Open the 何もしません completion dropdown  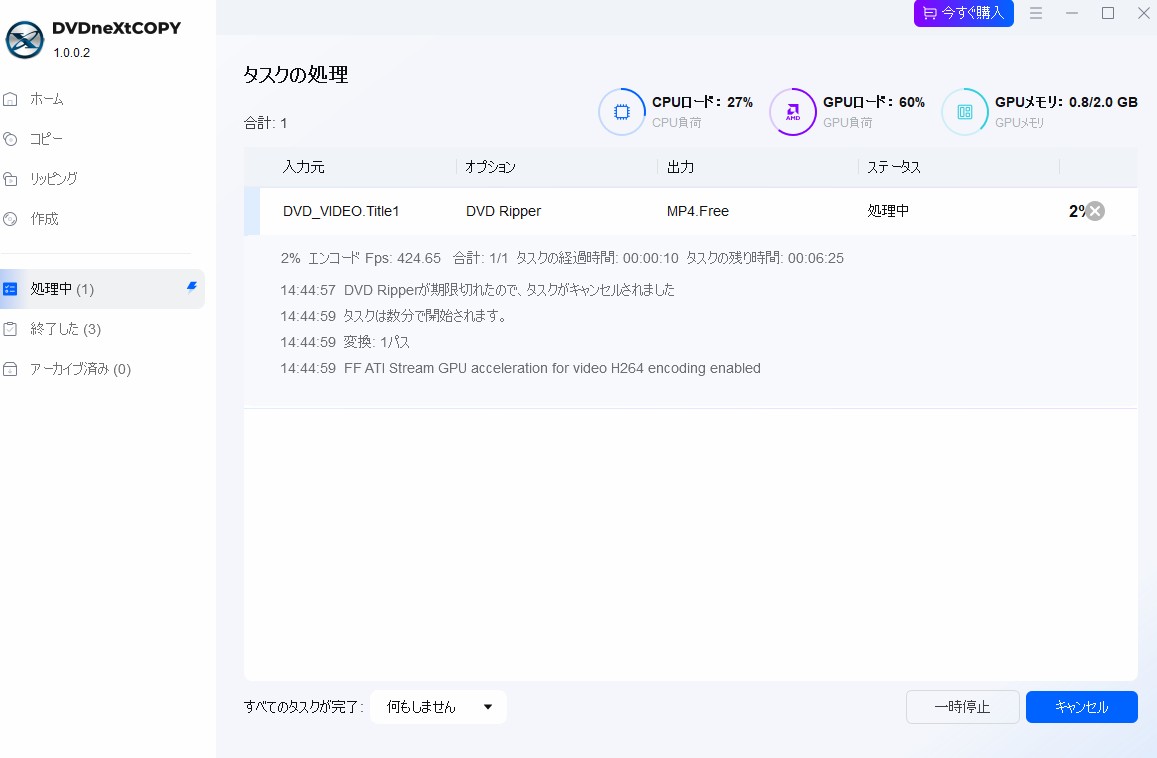point(438,706)
